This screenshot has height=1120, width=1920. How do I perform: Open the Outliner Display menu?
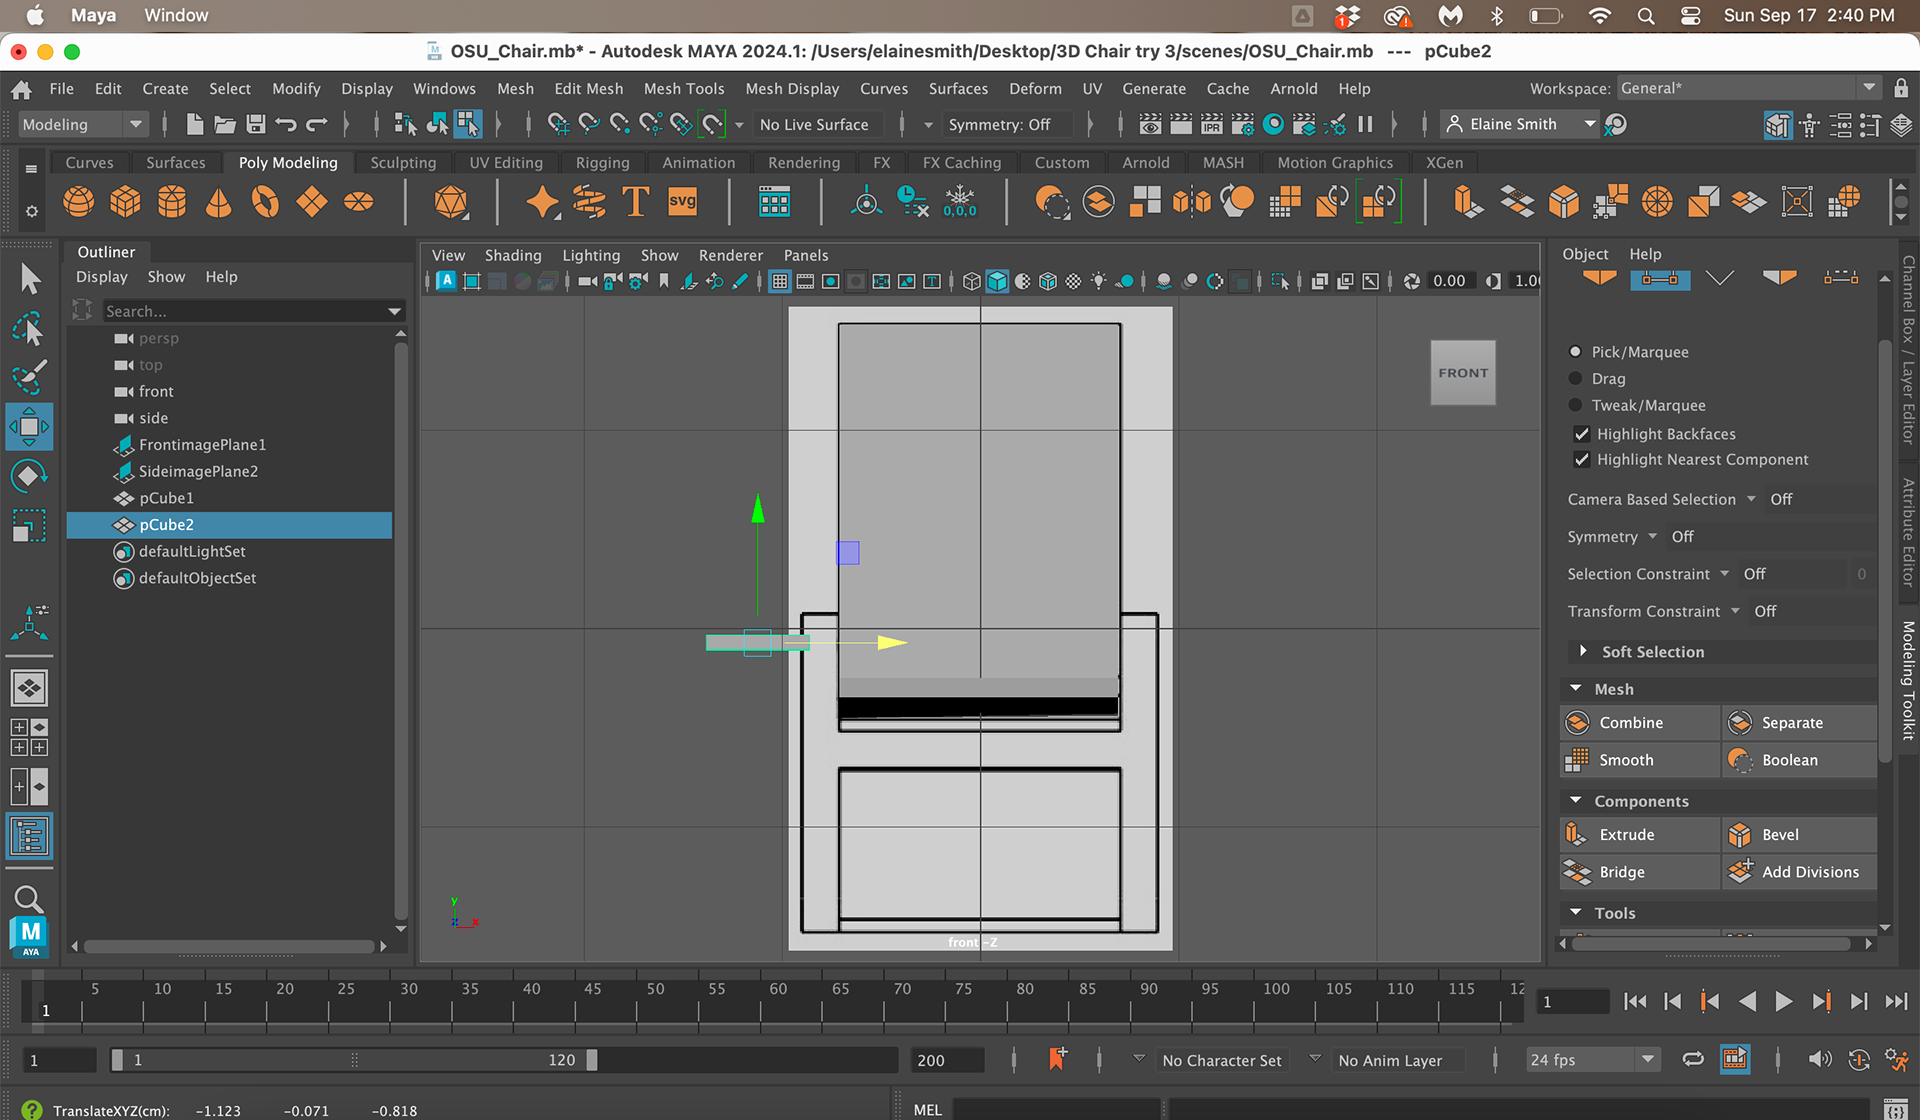point(102,277)
